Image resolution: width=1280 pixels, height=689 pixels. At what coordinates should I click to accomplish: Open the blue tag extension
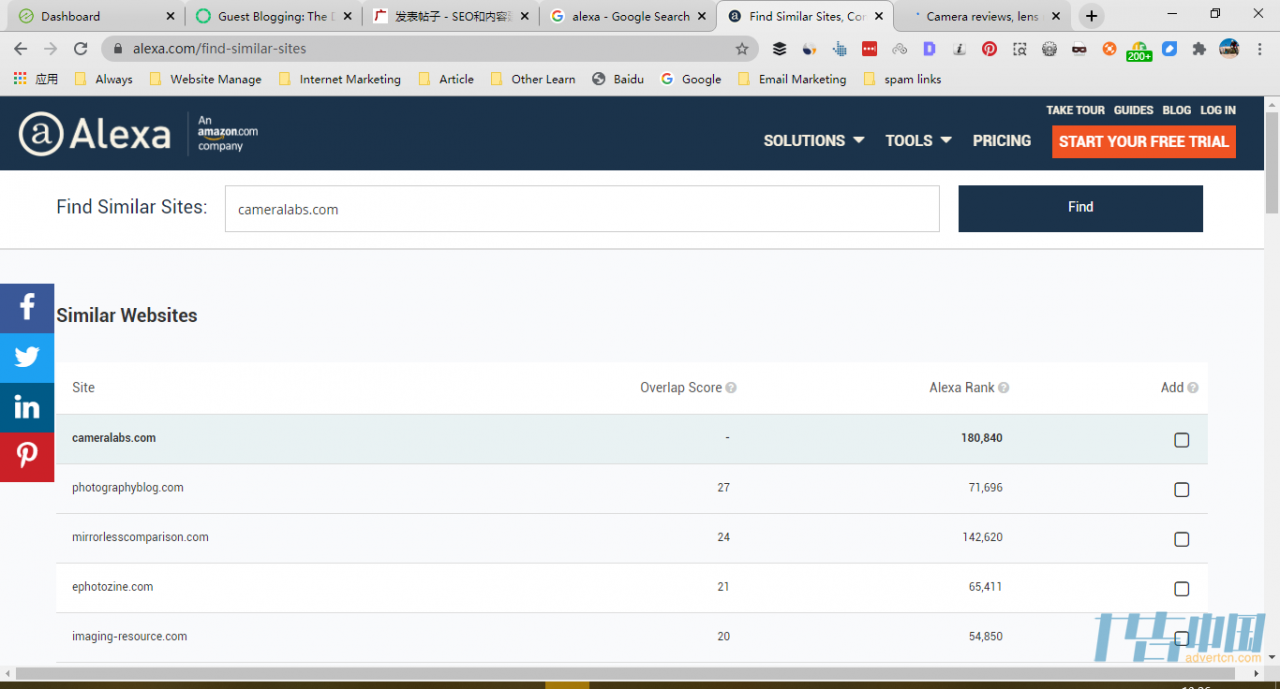(x=1169, y=48)
